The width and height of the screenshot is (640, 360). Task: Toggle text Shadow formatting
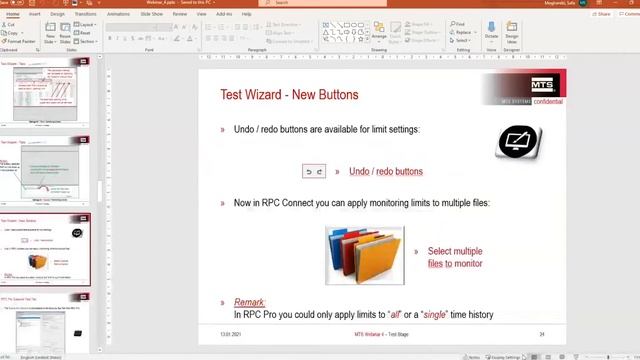[133, 38]
